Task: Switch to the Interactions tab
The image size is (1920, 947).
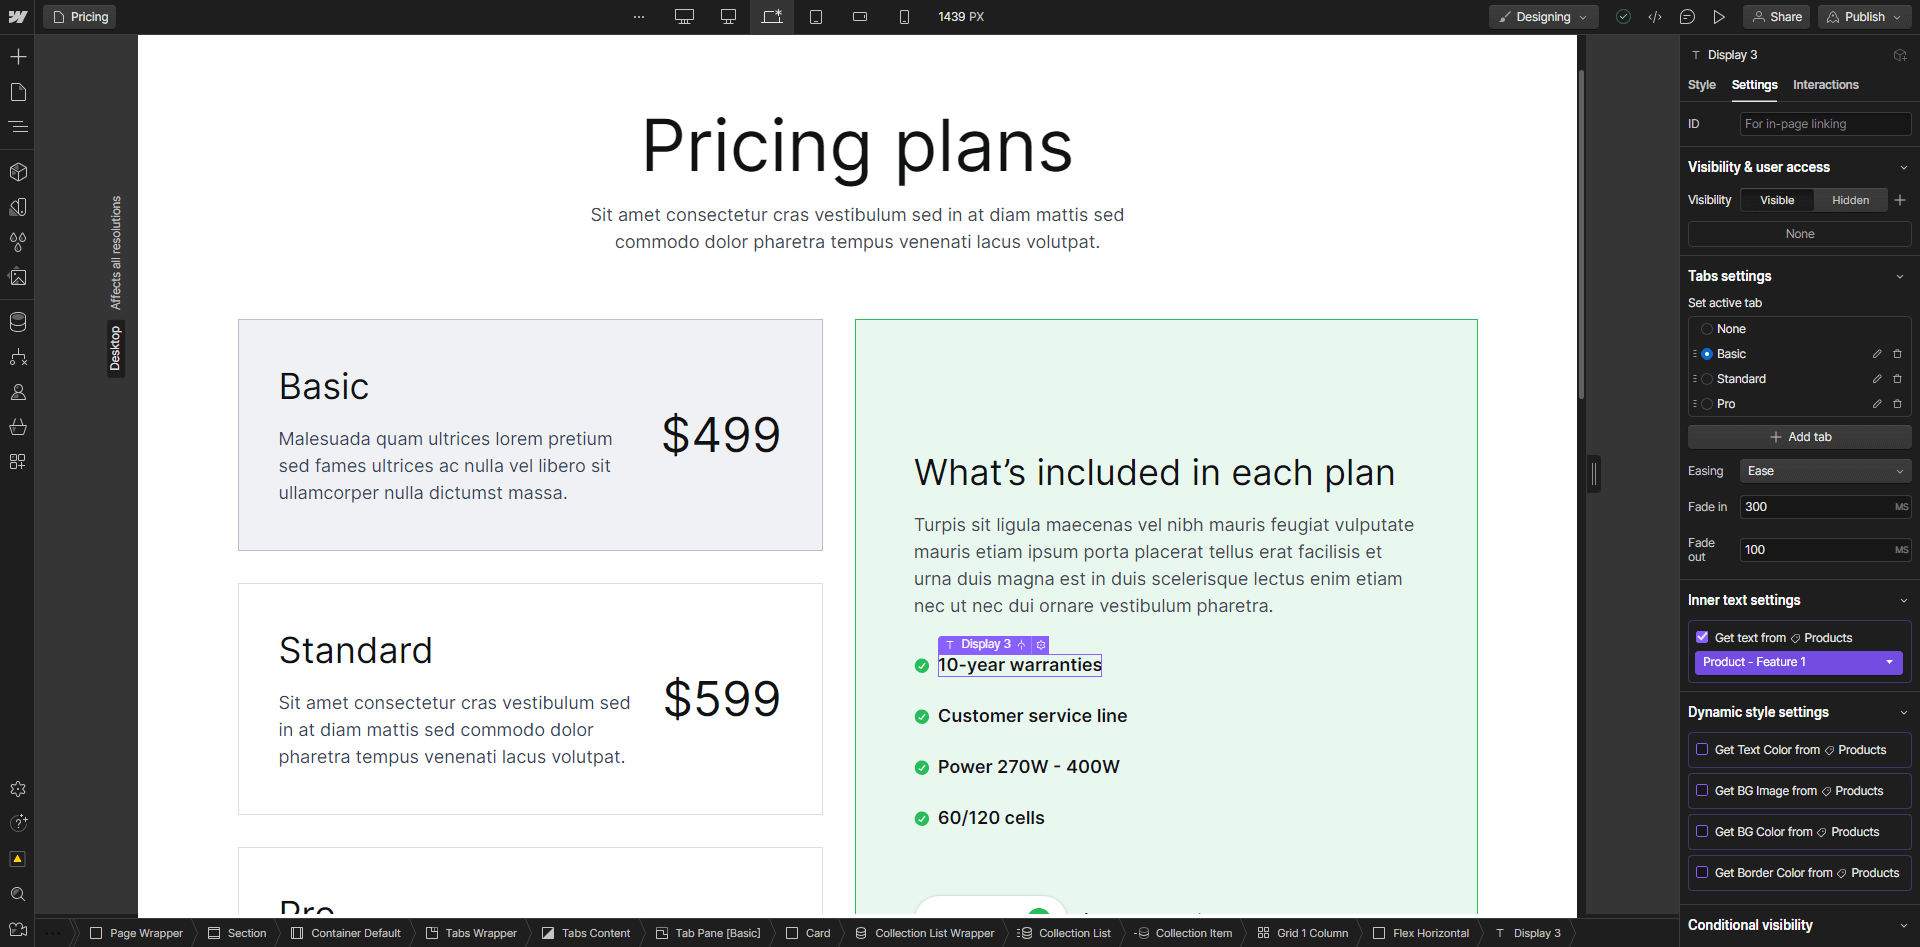Action: coord(1826,85)
